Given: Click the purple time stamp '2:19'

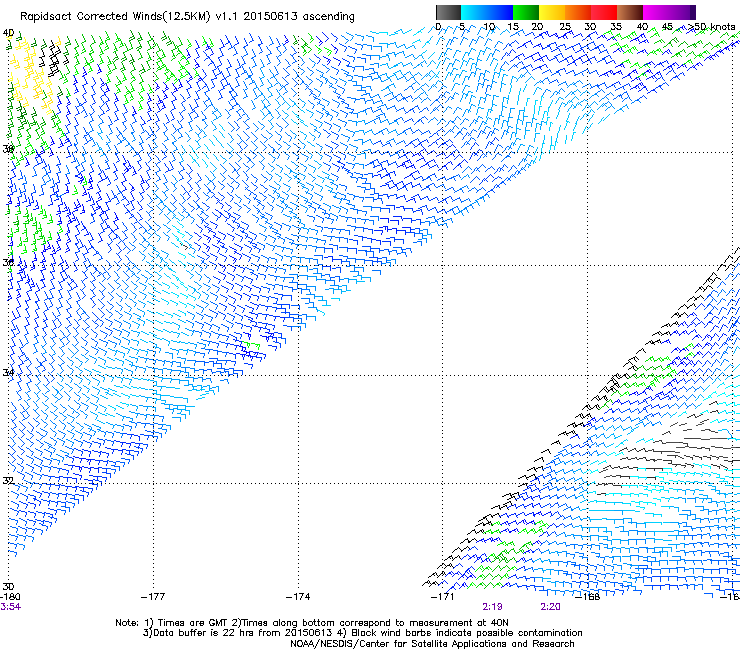Looking at the screenshot, I should (492, 607).
